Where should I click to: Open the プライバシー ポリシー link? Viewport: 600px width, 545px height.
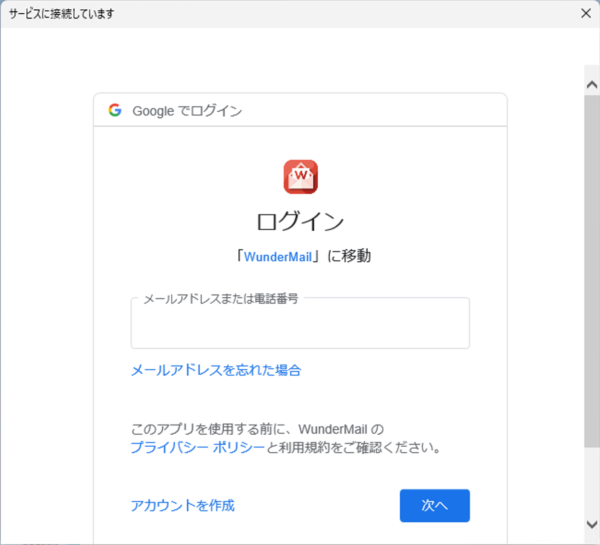point(197,447)
